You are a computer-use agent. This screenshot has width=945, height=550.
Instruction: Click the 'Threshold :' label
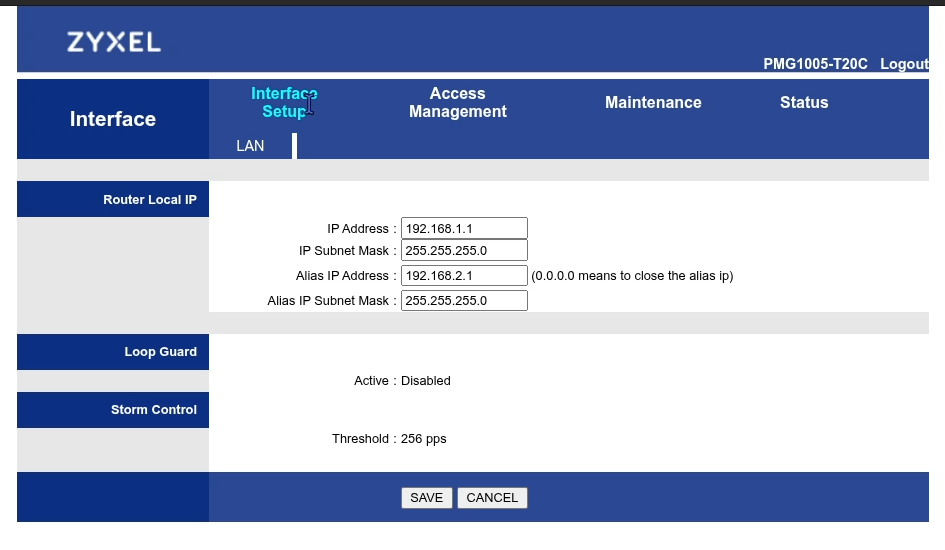(364, 439)
